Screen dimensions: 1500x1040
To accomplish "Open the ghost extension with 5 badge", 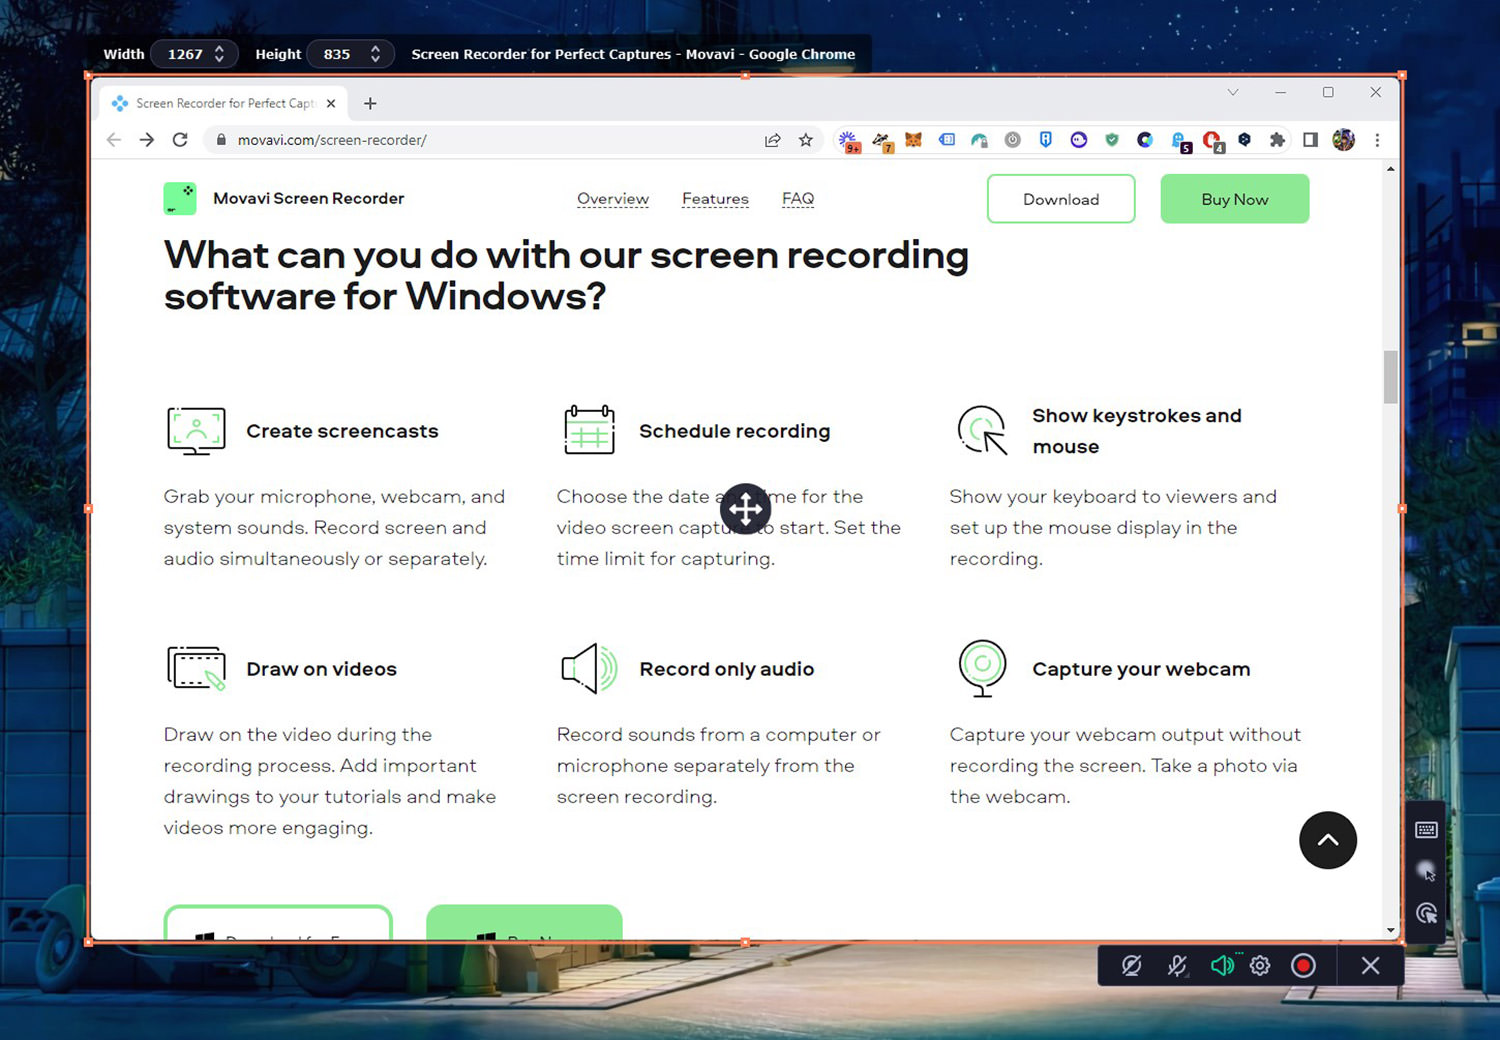I will (1180, 141).
